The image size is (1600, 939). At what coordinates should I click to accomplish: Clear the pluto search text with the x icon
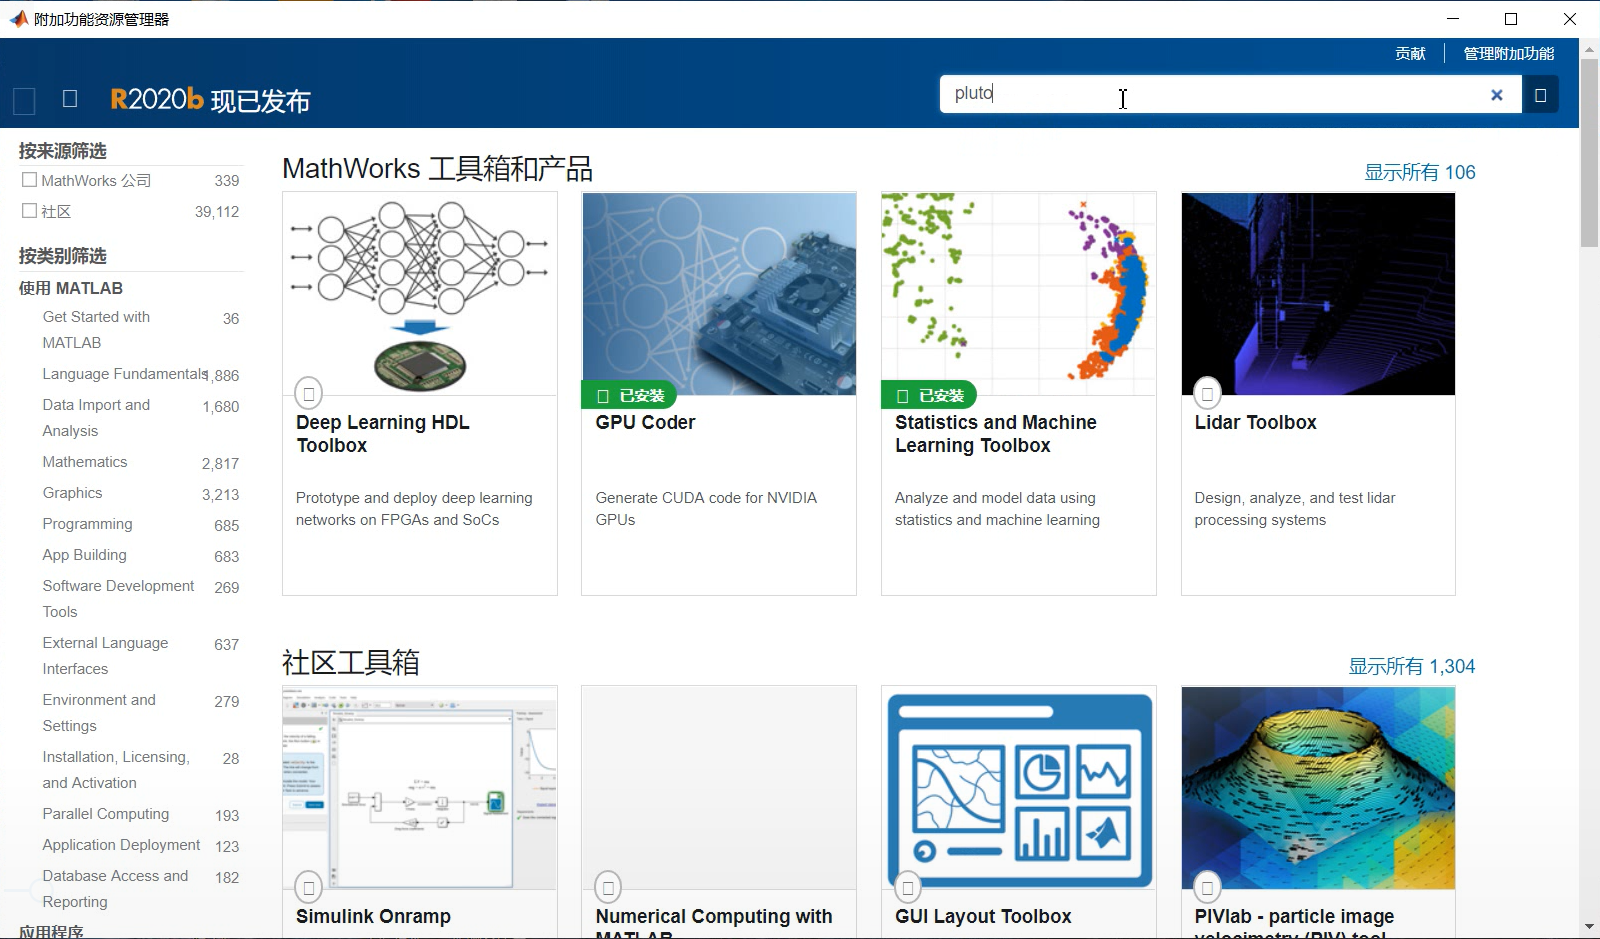[1497, 94]
